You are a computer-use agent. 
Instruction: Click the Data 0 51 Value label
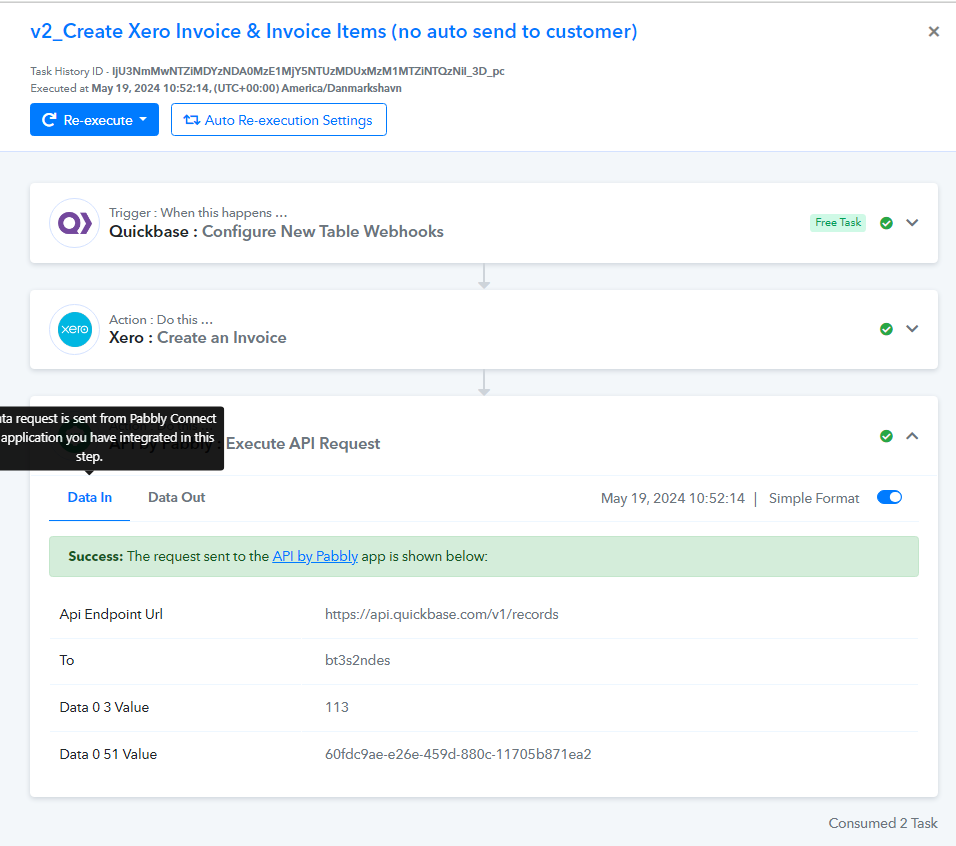[x=108, y=754]
